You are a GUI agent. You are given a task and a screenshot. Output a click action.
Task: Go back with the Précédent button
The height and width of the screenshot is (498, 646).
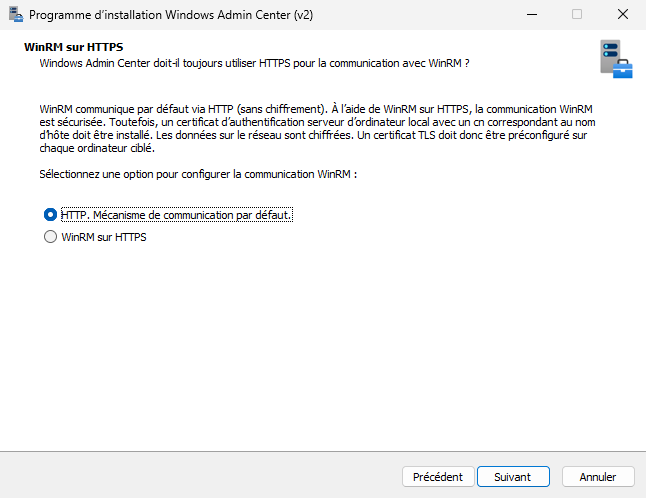pyautogui.click(x=437, y=477)
